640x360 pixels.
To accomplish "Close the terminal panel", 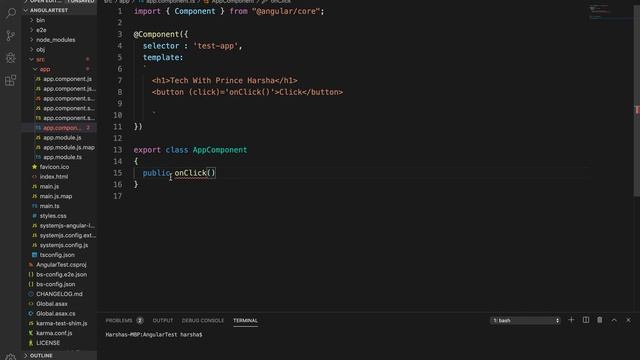I will tap(628, 320).
